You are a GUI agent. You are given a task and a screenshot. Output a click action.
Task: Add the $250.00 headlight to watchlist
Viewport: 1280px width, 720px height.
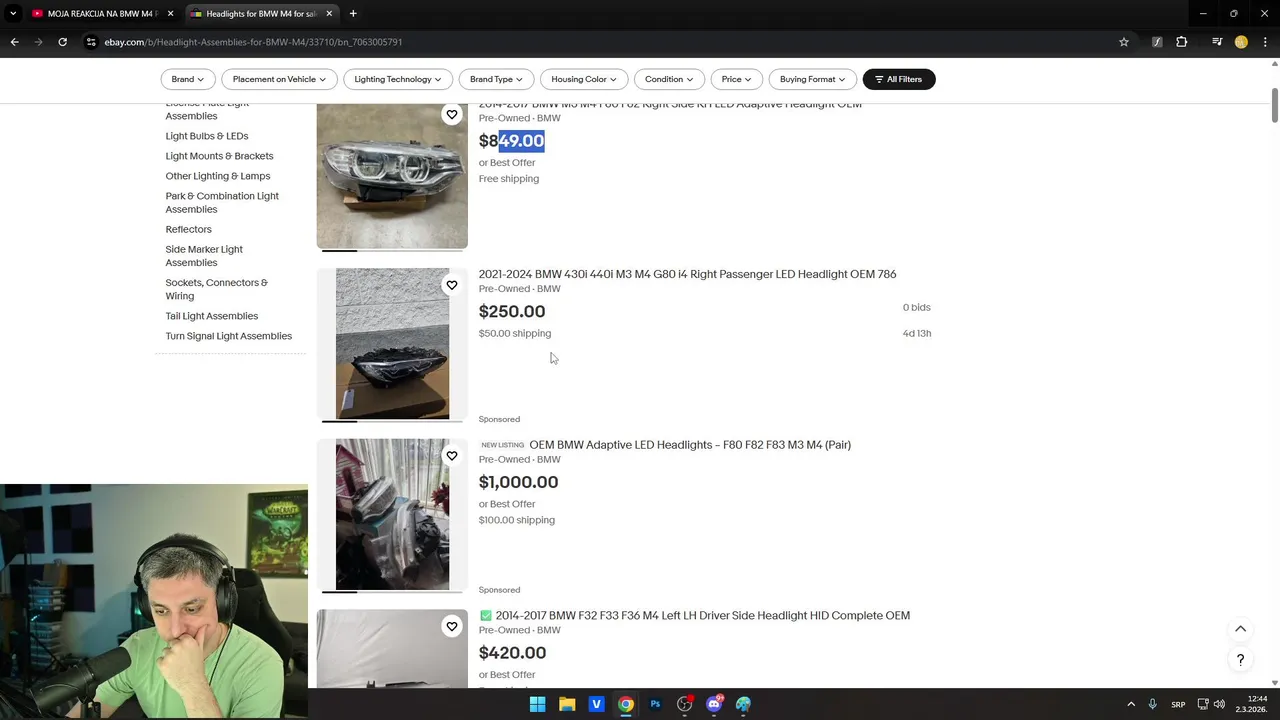[x=452, y=285]
